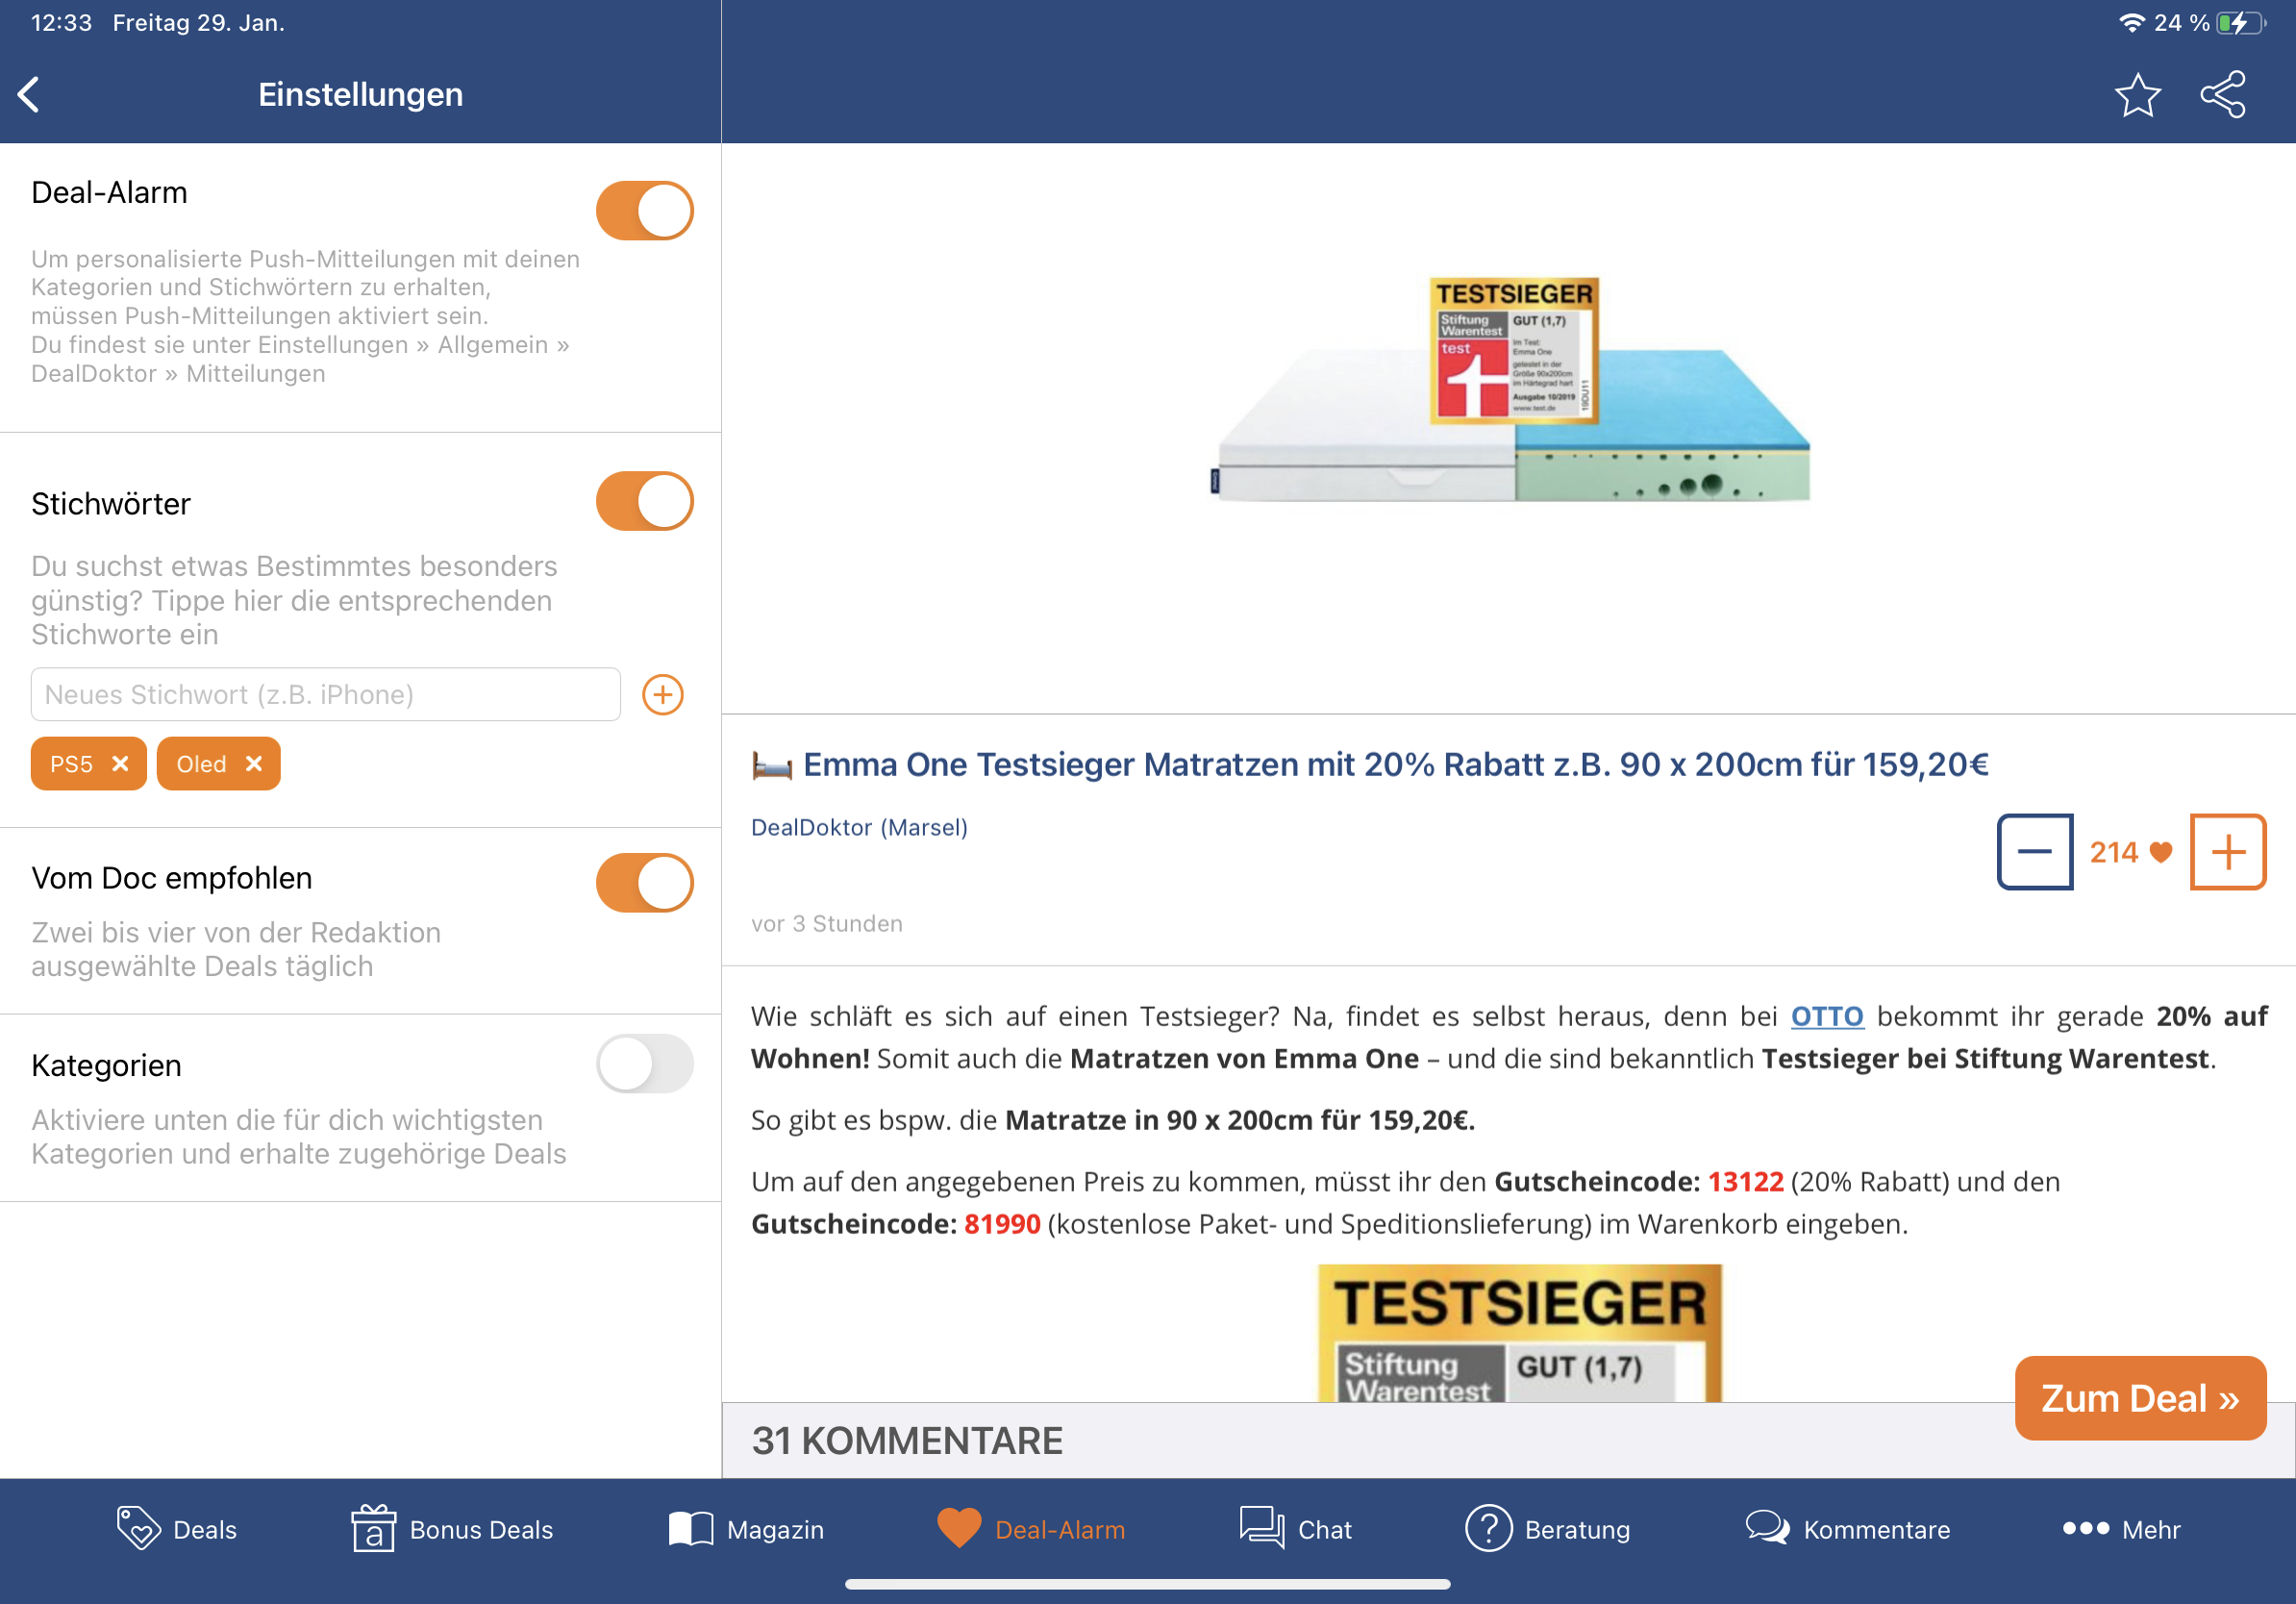Tap the Zum Deal button

pyautogui.click(x=2140, y=1398)
